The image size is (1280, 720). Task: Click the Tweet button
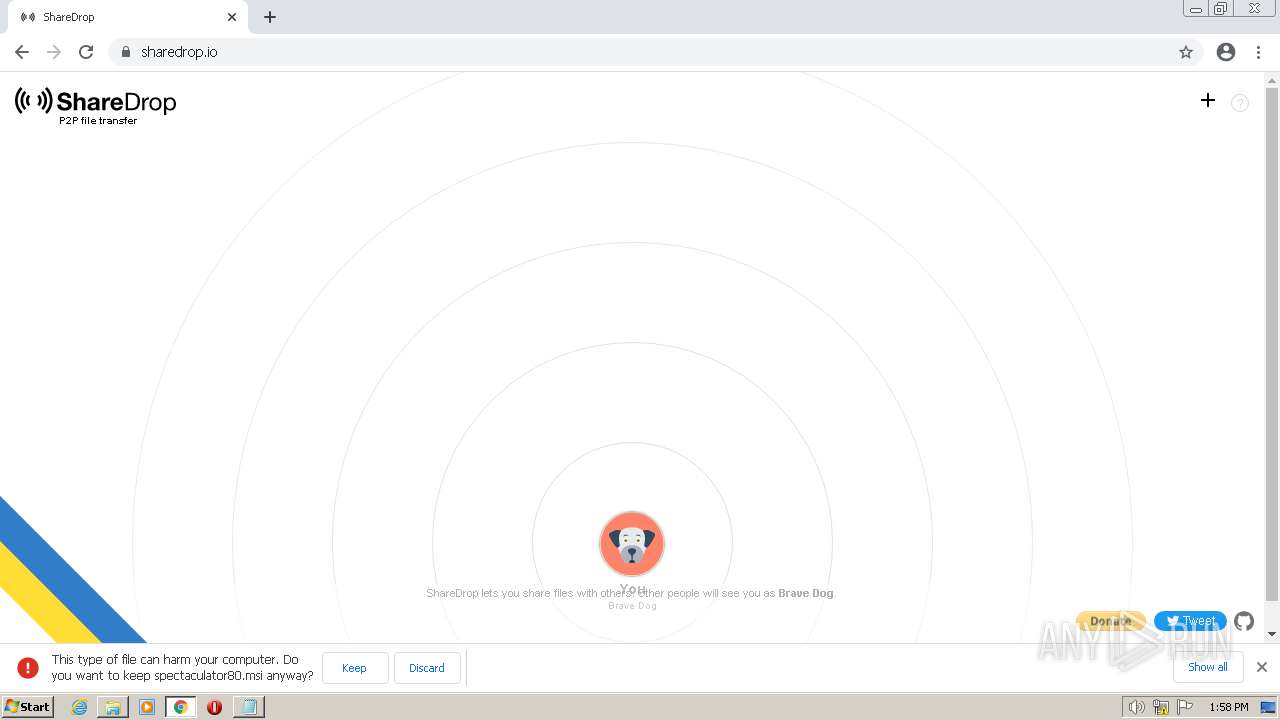coord(1190,621)
